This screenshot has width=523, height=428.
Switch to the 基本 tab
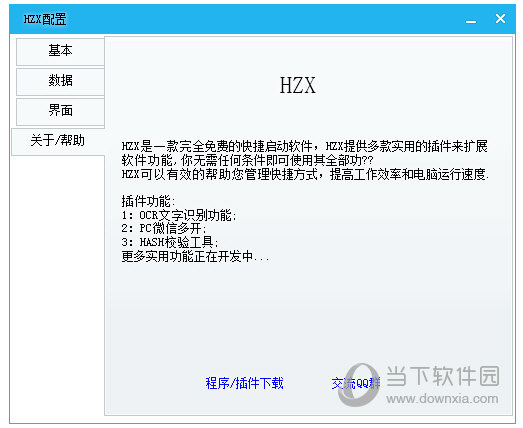coord(60,52)
